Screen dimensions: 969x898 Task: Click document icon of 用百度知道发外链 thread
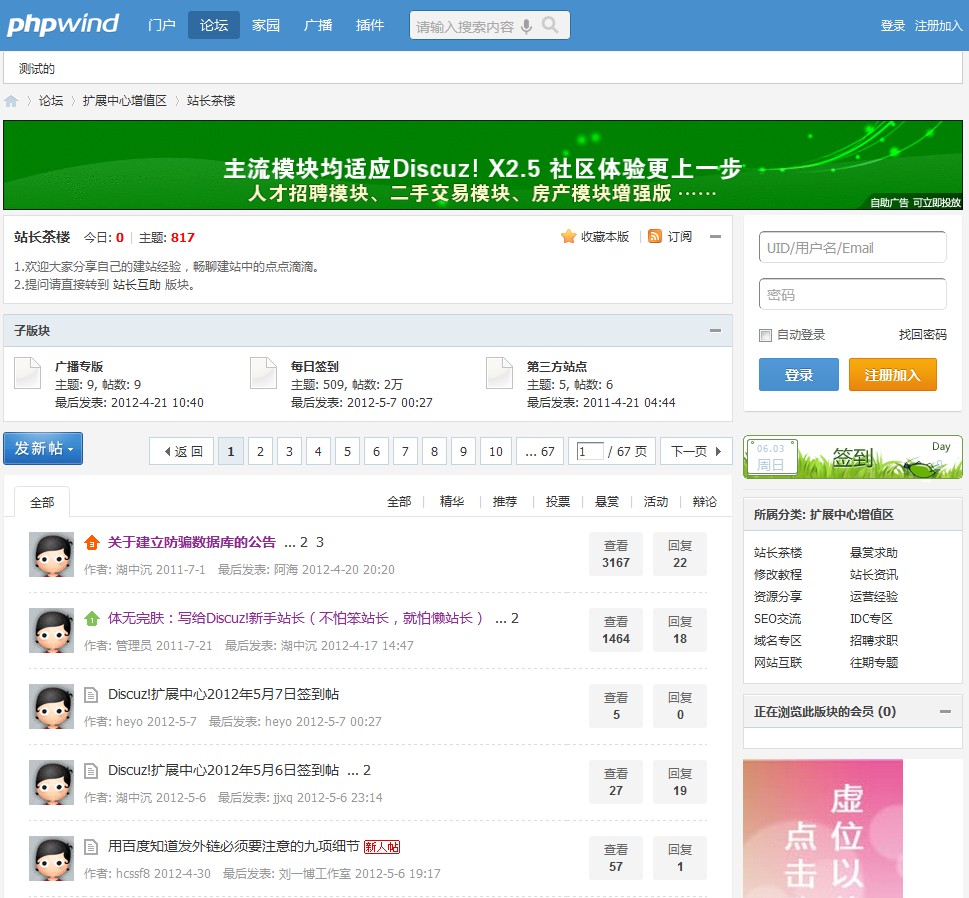[91, 847]
